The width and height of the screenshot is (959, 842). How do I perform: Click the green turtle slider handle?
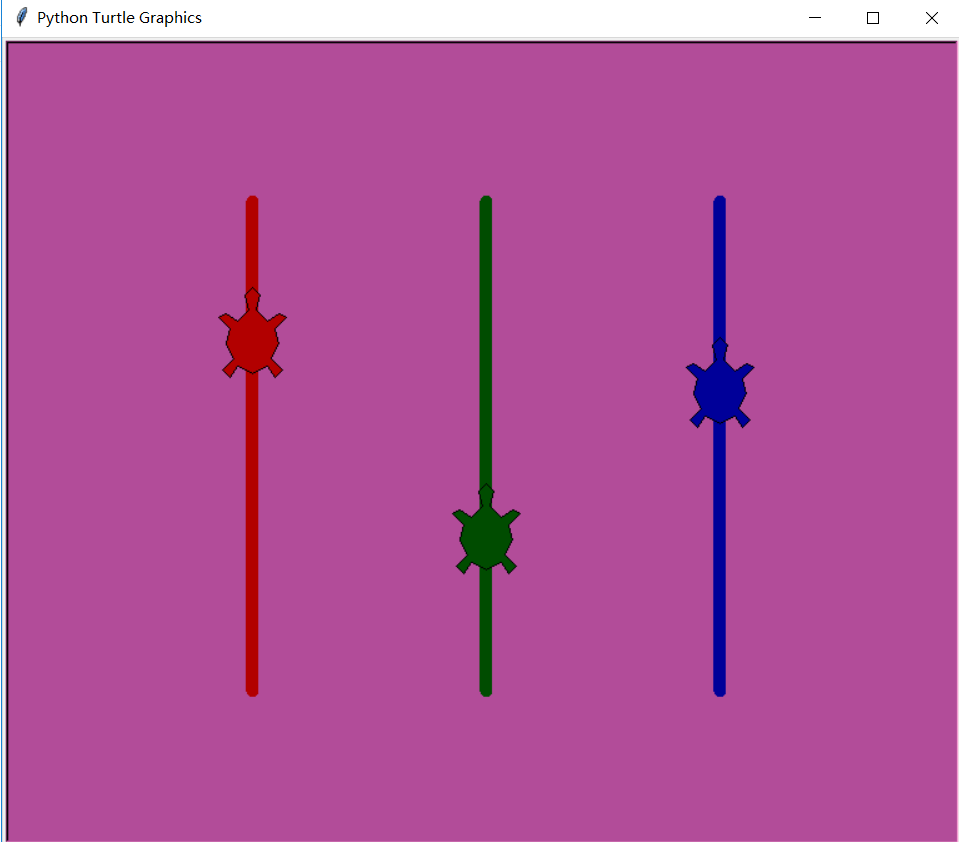tap(486, 530)
